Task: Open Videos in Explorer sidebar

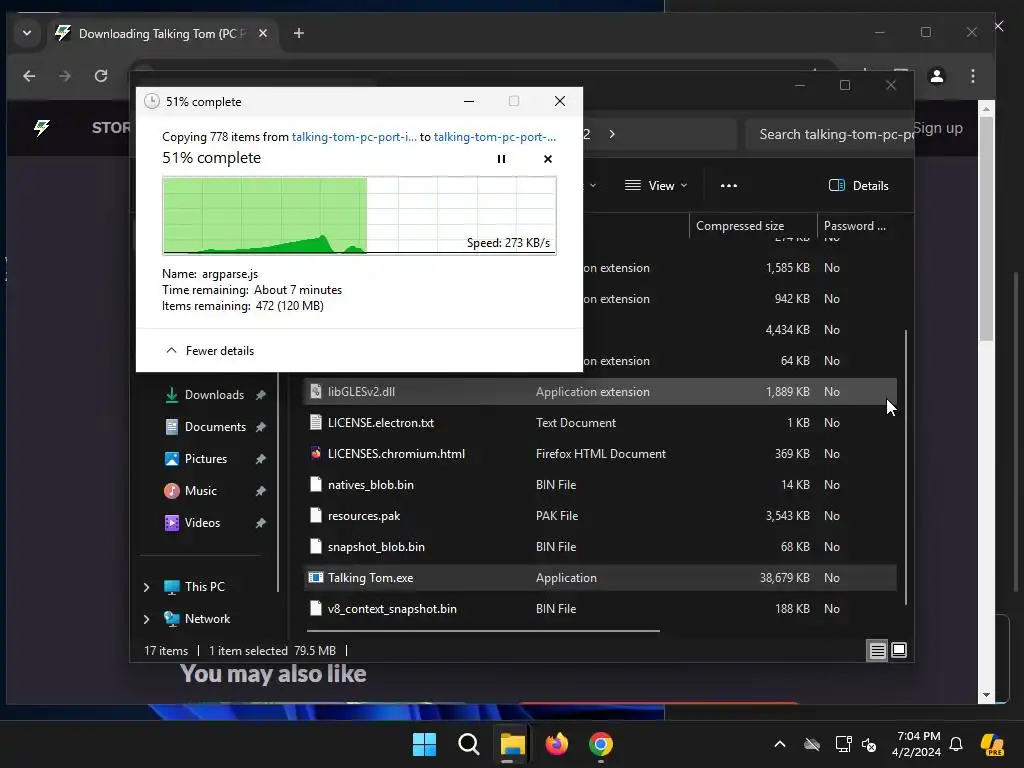Action: pyautogui.click(x=202, y=522)
